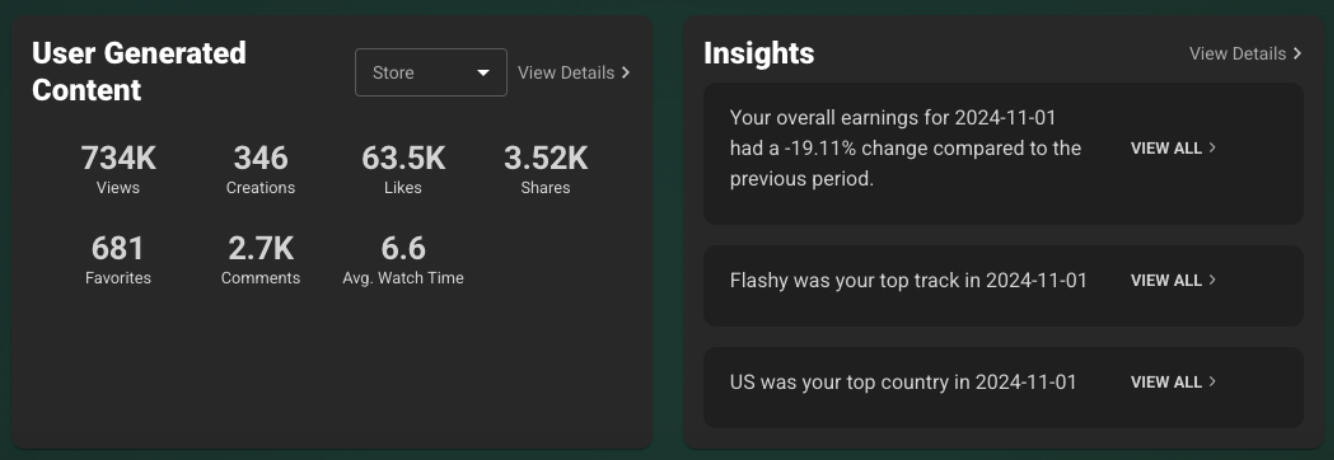This screenshot has width=1334, height=460.
Task: Click the caret arrow in Store dropdown
Action: tap(484, 73)
